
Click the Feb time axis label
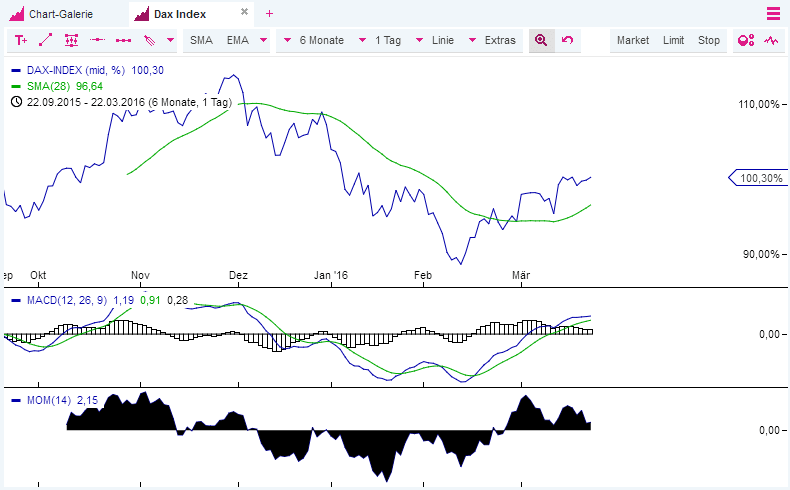pos(423,275)
